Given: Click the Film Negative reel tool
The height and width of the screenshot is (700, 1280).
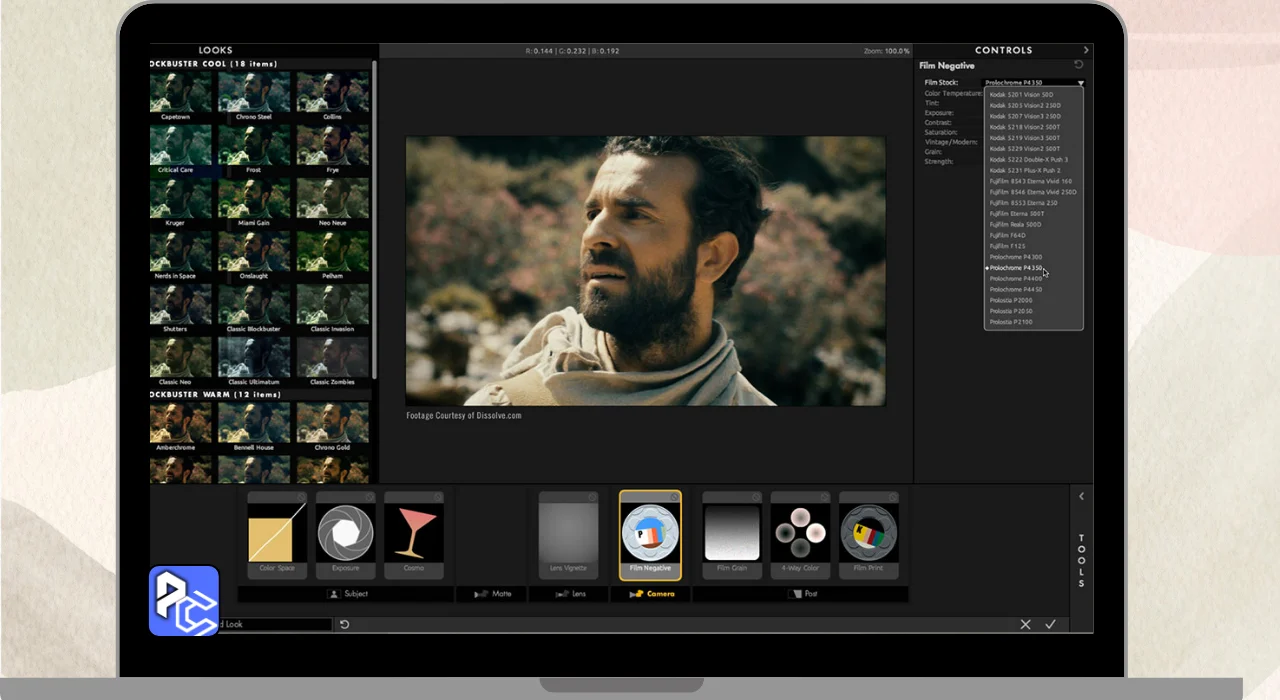Looking at the screenshot, I should [650, 533].
